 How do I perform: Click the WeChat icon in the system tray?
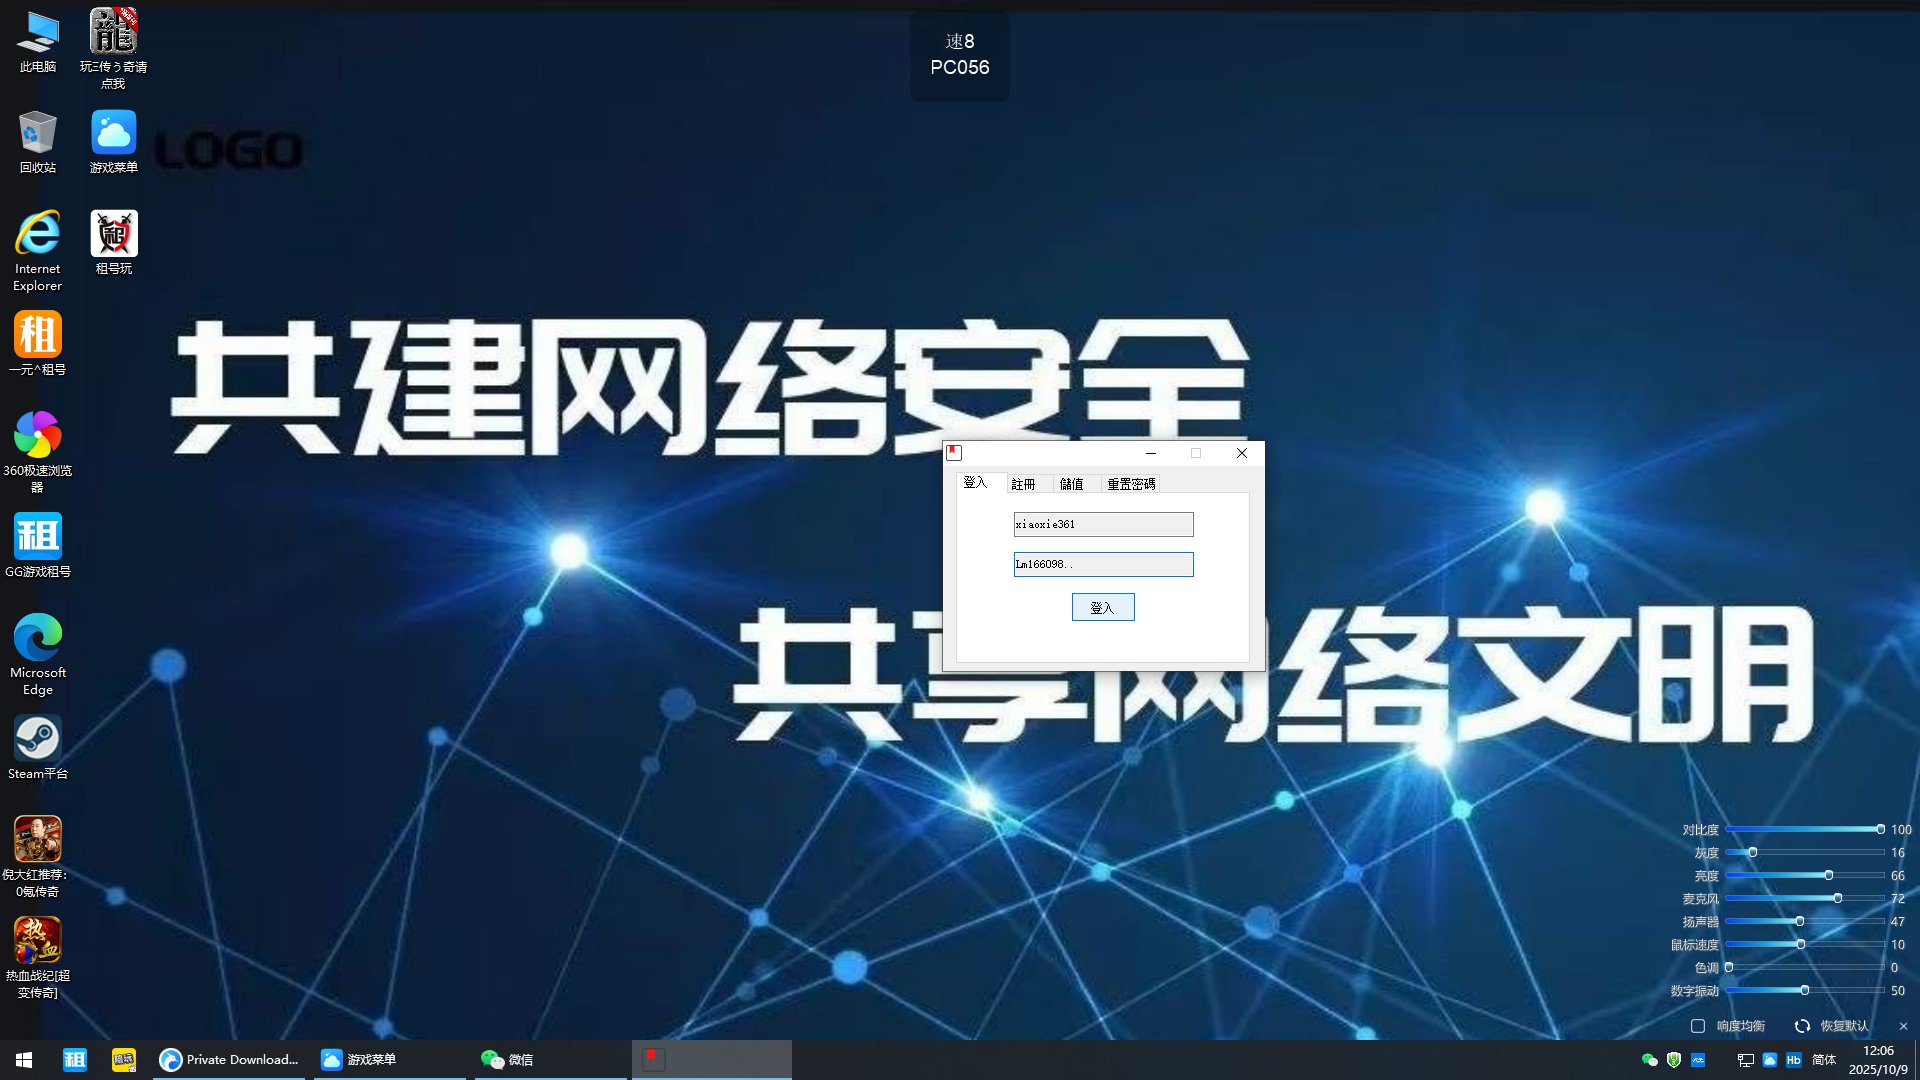tap(1649, 1060)
